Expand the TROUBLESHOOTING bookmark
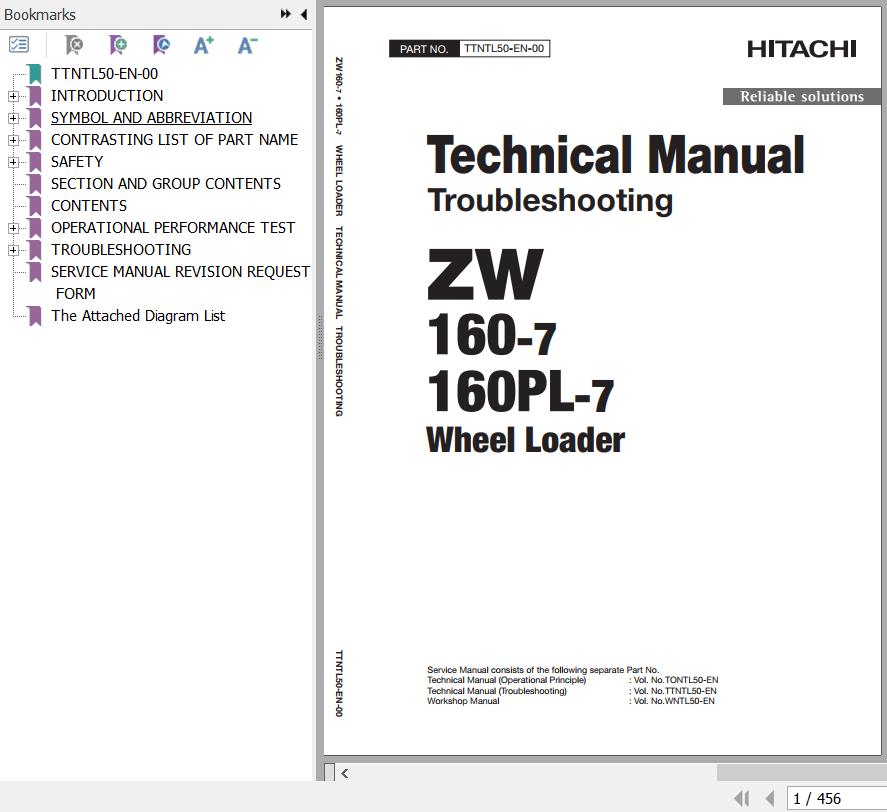The width and height of the screenshot is (887, 812). [14, 250]
